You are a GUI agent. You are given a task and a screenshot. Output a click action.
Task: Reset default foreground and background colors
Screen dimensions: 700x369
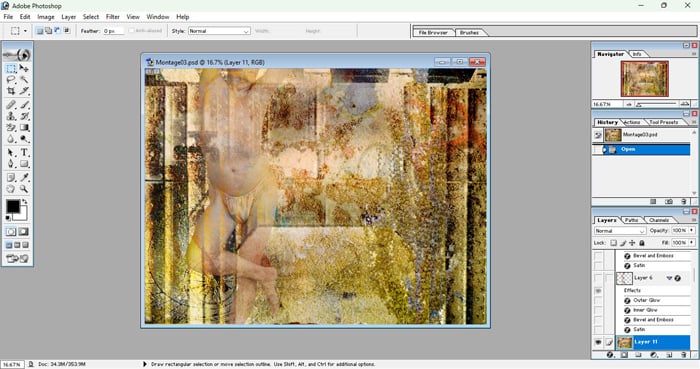tap(8, 218)
